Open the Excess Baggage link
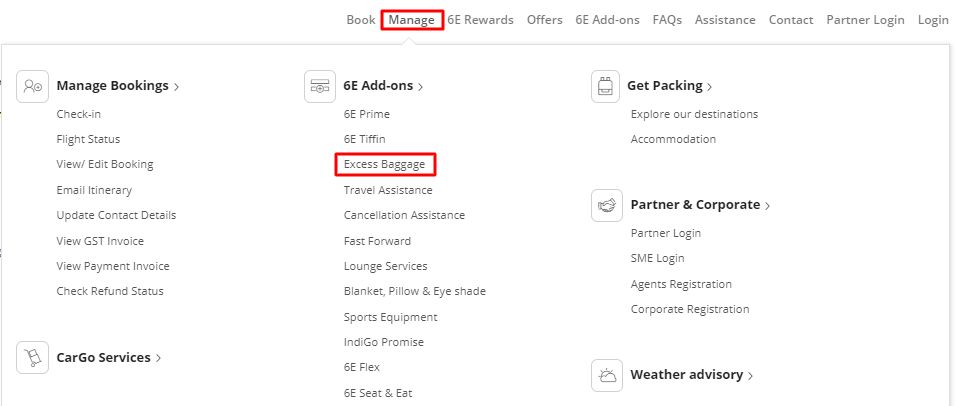The width and height of the screenshot is (956, 406). [385, 164]
